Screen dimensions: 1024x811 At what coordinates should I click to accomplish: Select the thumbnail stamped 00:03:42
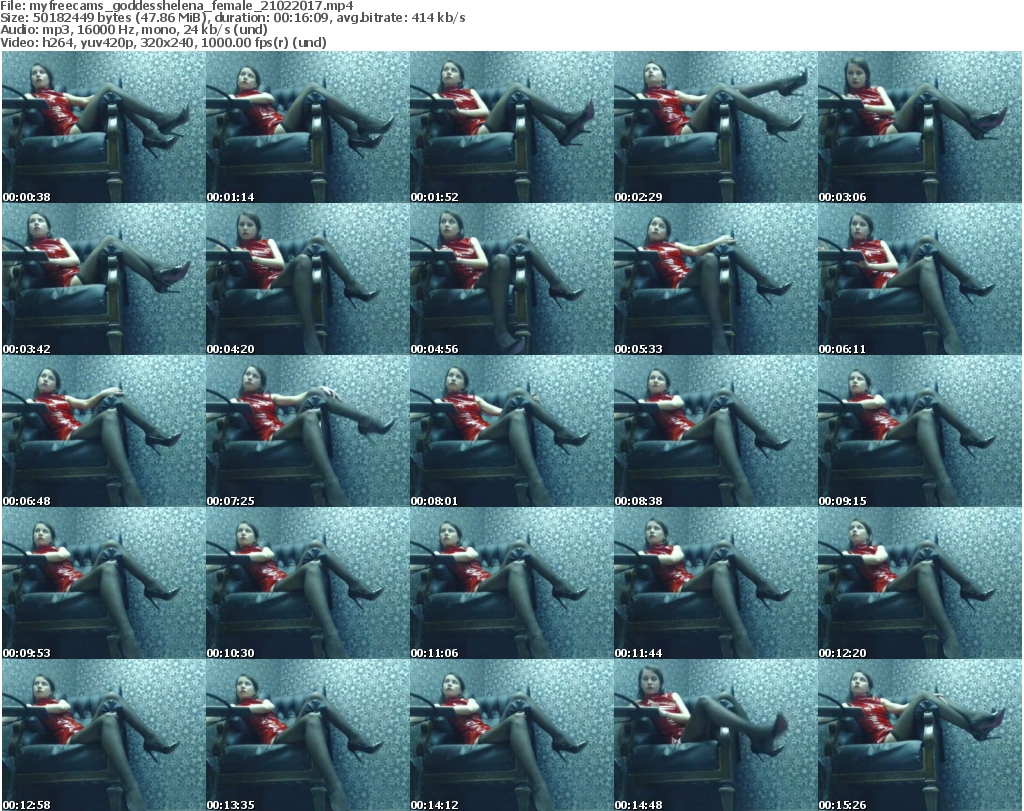[x=104, y=279]
